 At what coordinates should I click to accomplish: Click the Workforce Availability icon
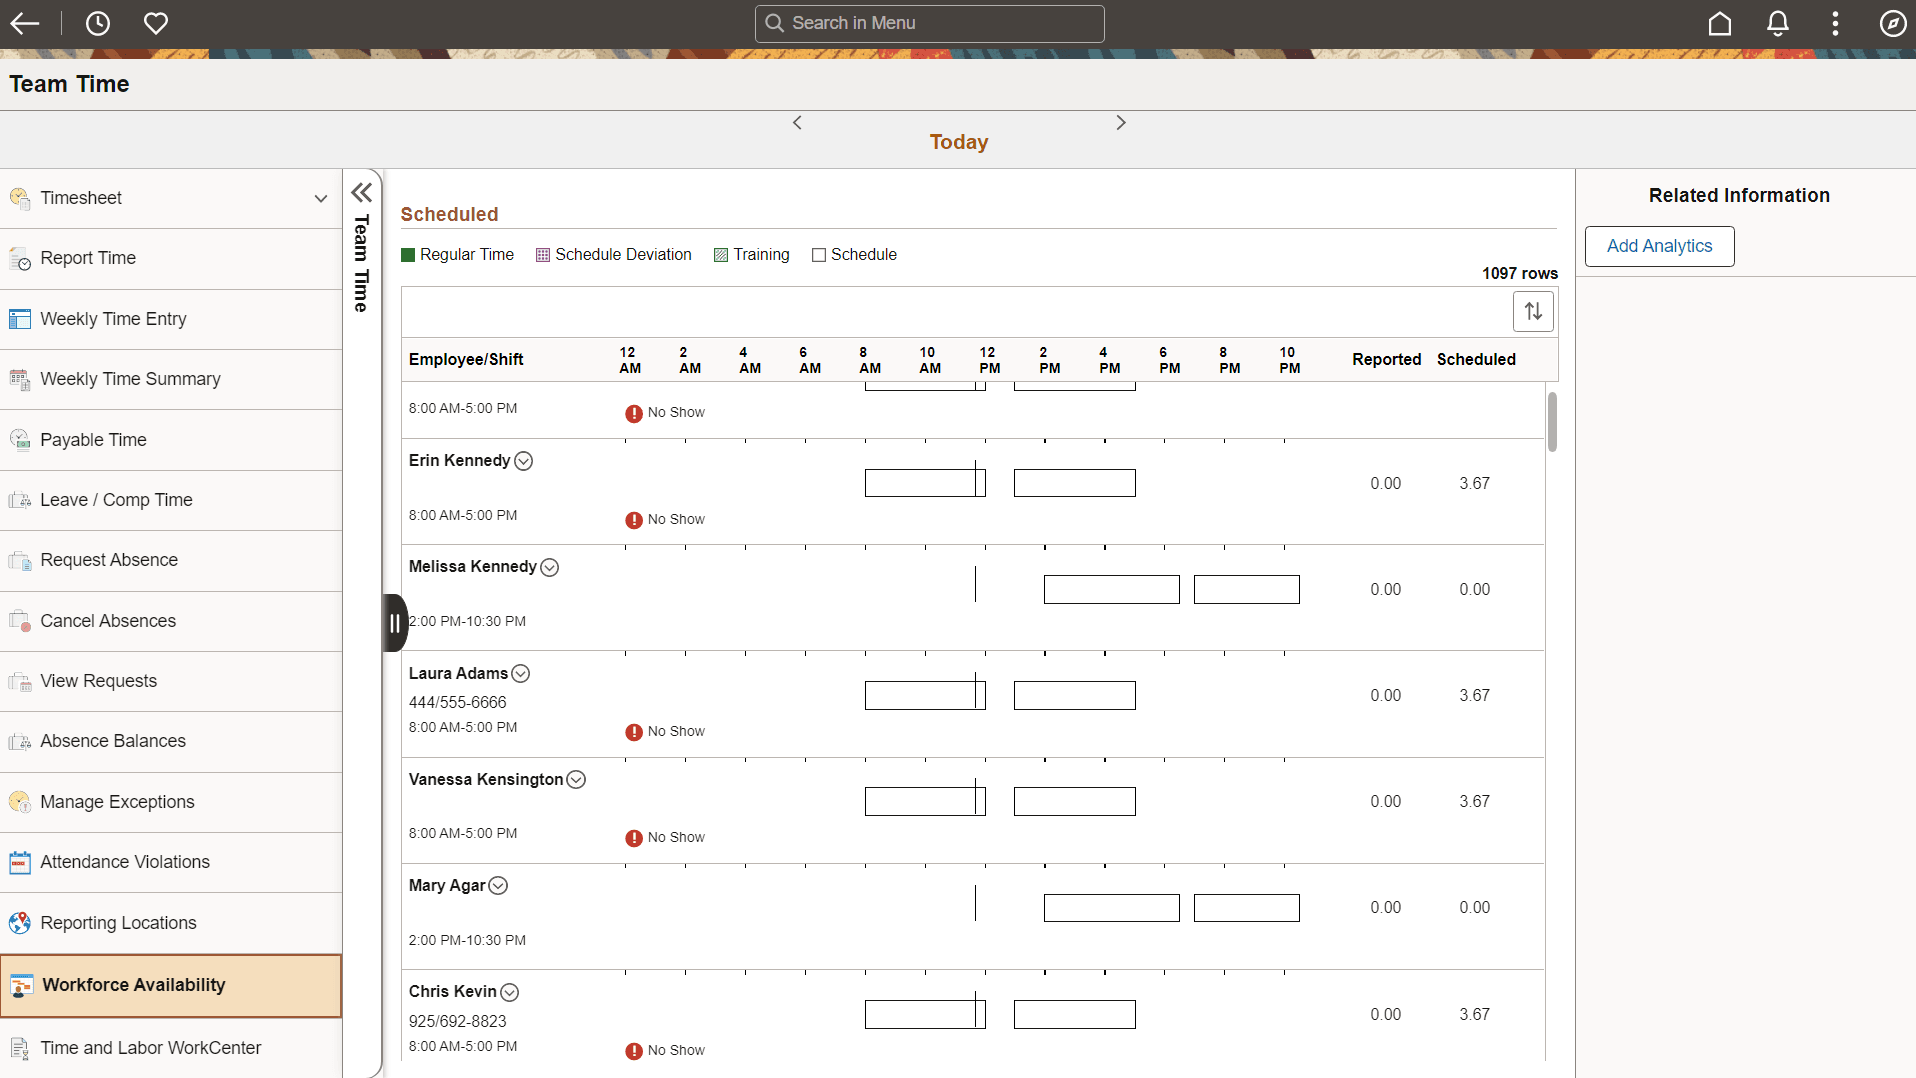[x=22, y=985]
